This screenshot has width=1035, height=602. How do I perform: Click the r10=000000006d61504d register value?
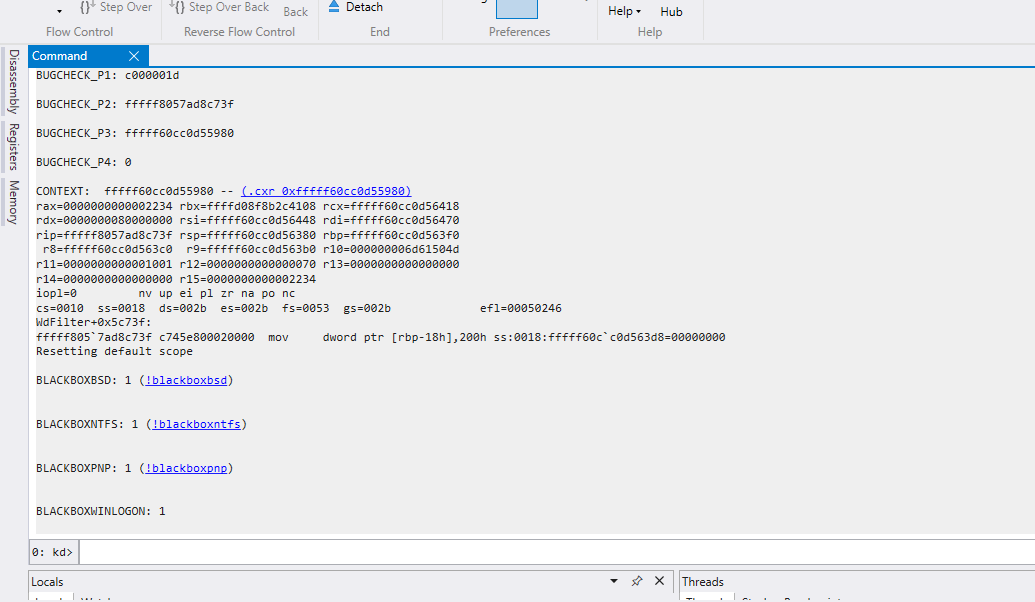[x=391, y=250]
